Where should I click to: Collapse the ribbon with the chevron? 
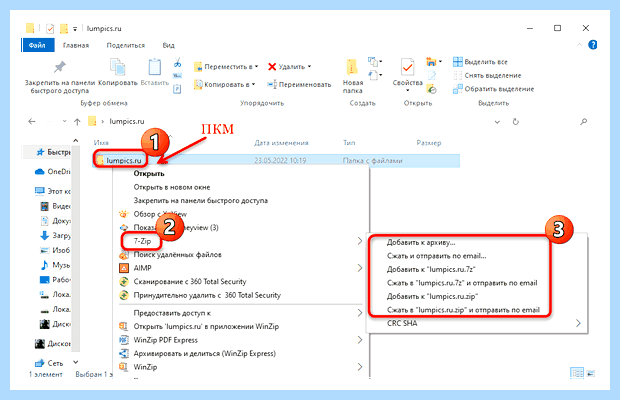[579, 45]
